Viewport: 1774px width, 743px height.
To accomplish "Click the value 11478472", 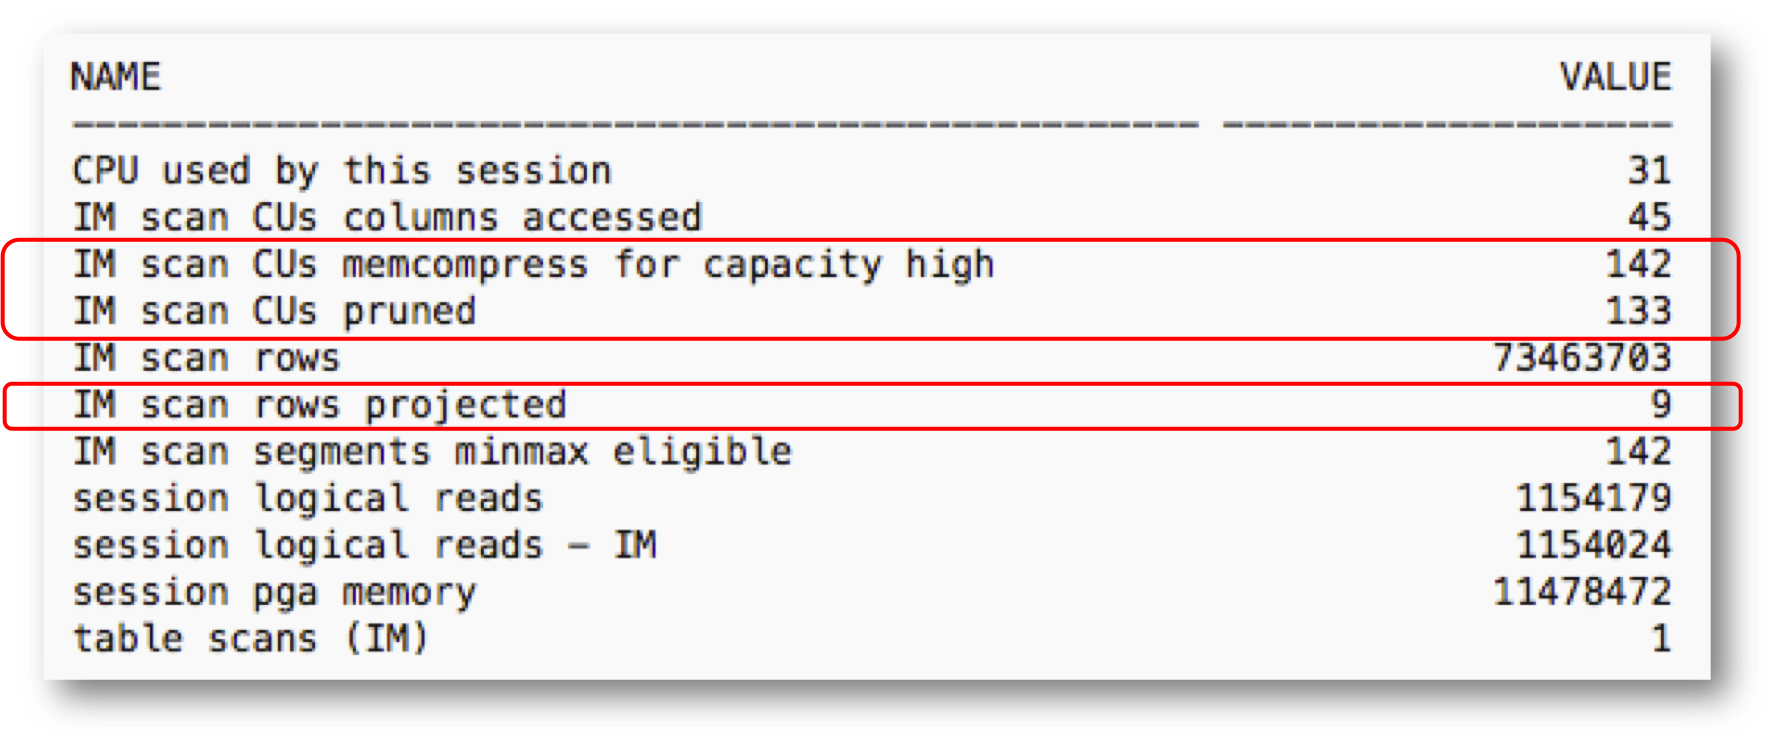I will pyautogui.click(x=1582, y=593).
